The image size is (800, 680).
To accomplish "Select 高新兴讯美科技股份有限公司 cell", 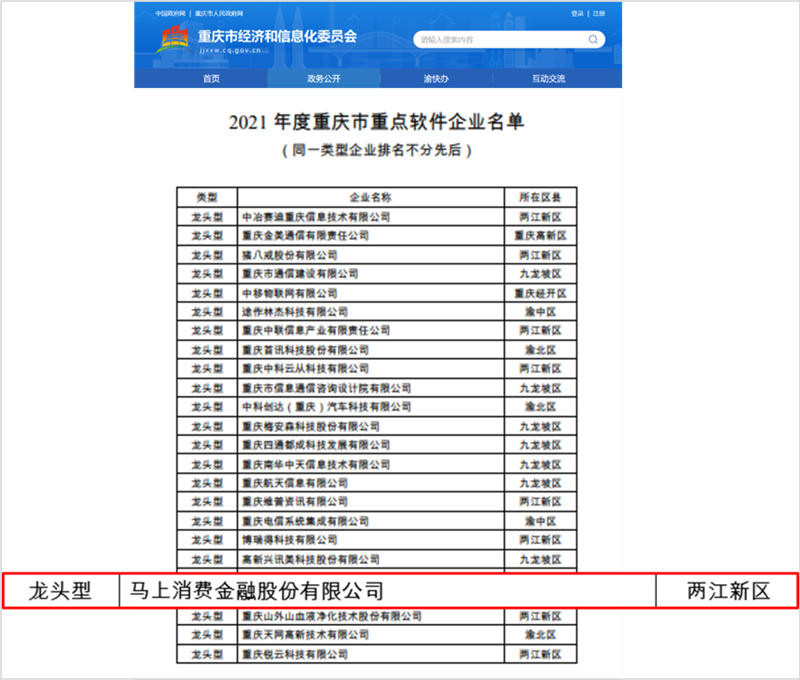I will coord(371,560).
